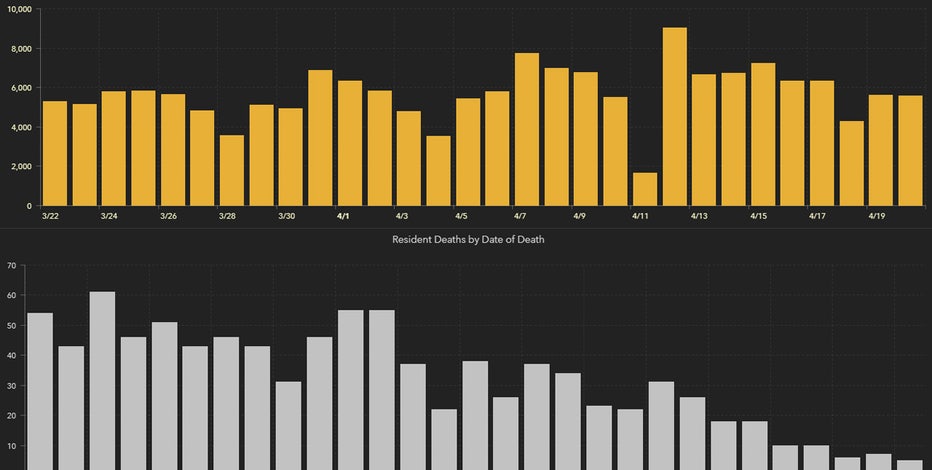The height and width of the screenshot is (470, 932).
Task: Click the 2,000 y-axis value in the top chart
Action: click(x=21, y=166)
